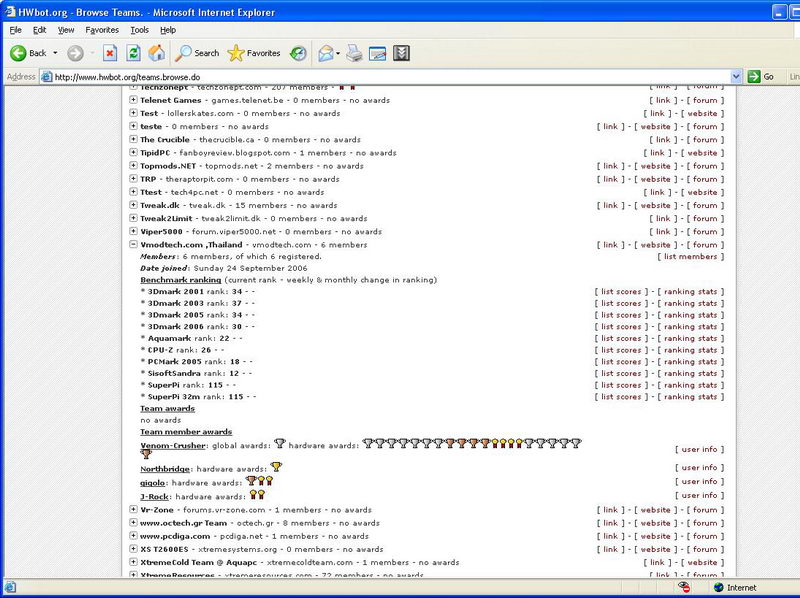Expand the www.pcdiga.com team entry

coord(133,536)
